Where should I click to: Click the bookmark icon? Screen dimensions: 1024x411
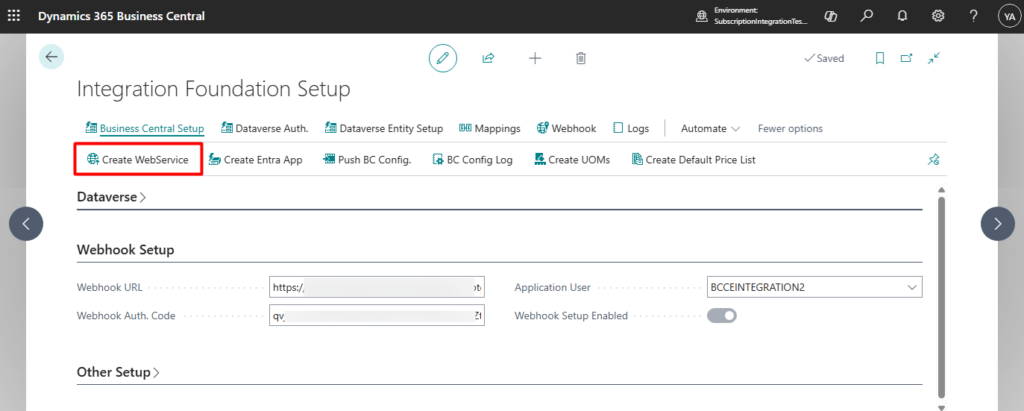(880, 58)
